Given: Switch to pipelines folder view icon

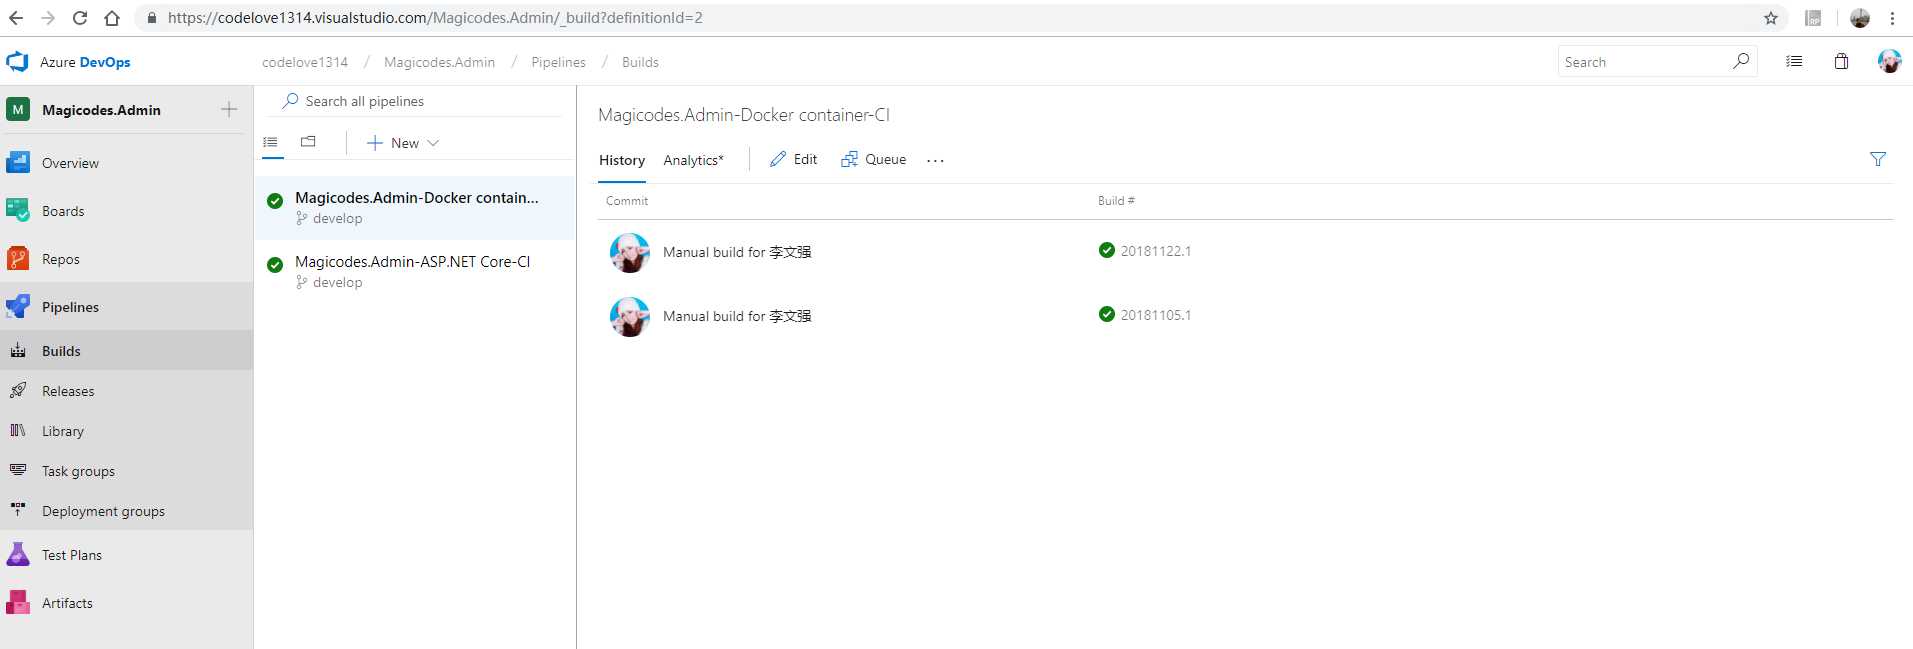Looking at the screenshot, I should coord(308,142).
